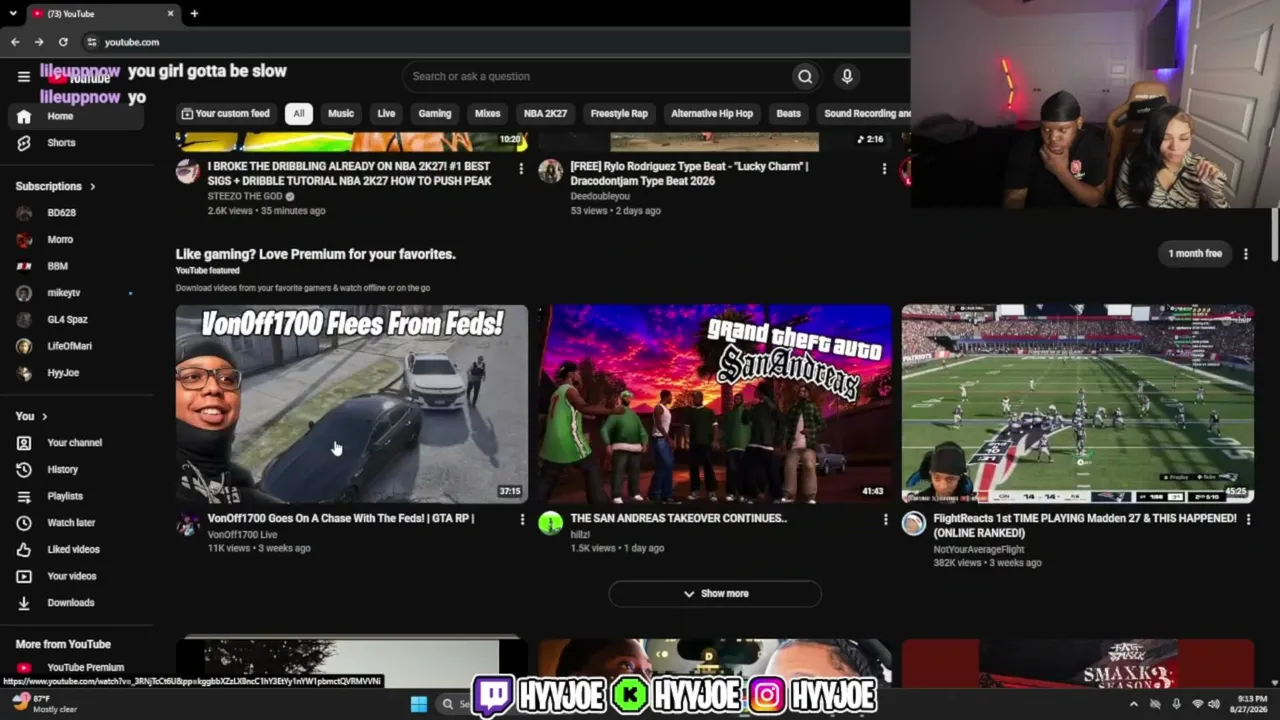Open Shorts in the sidebar
Viewport: 1280px width, 720px height.
click(x=76, y=143)
